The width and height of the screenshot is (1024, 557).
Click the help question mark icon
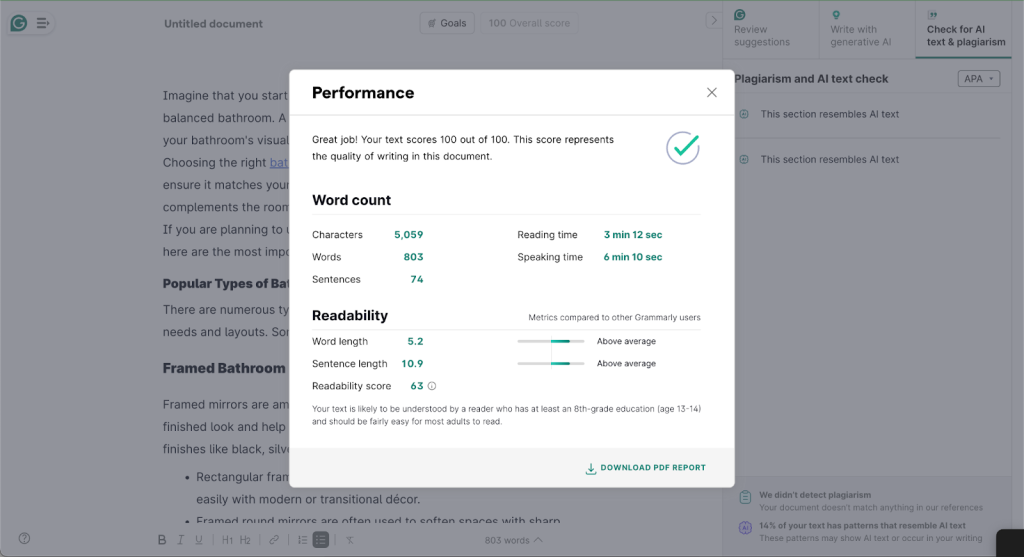pos(24,538)
